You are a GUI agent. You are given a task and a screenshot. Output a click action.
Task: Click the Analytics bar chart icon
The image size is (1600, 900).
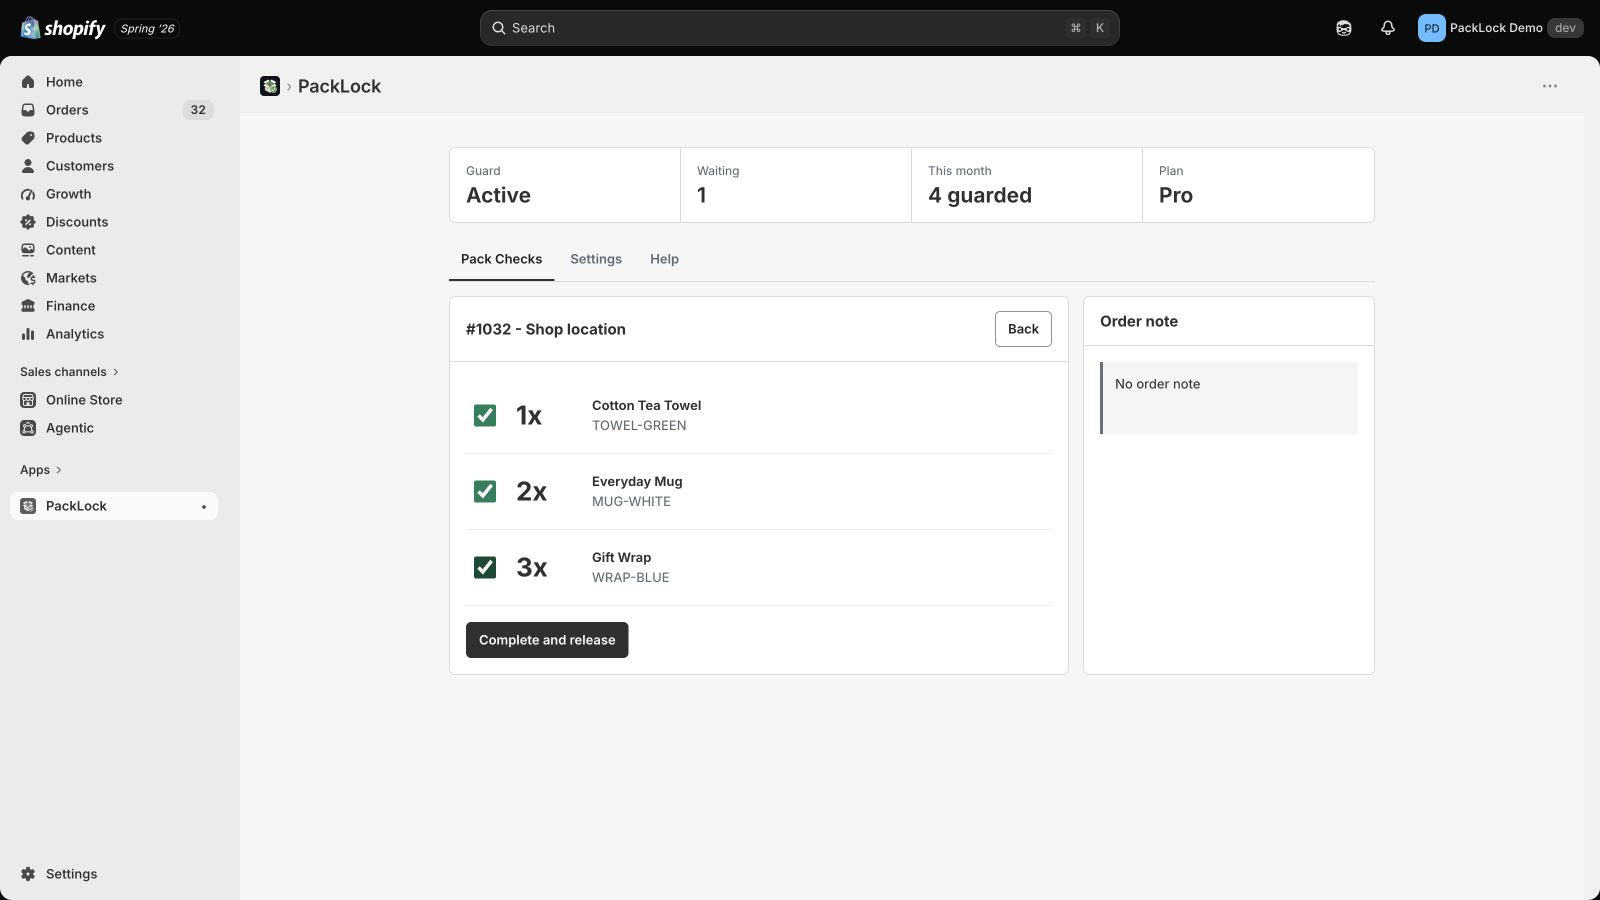click(28, 334)
